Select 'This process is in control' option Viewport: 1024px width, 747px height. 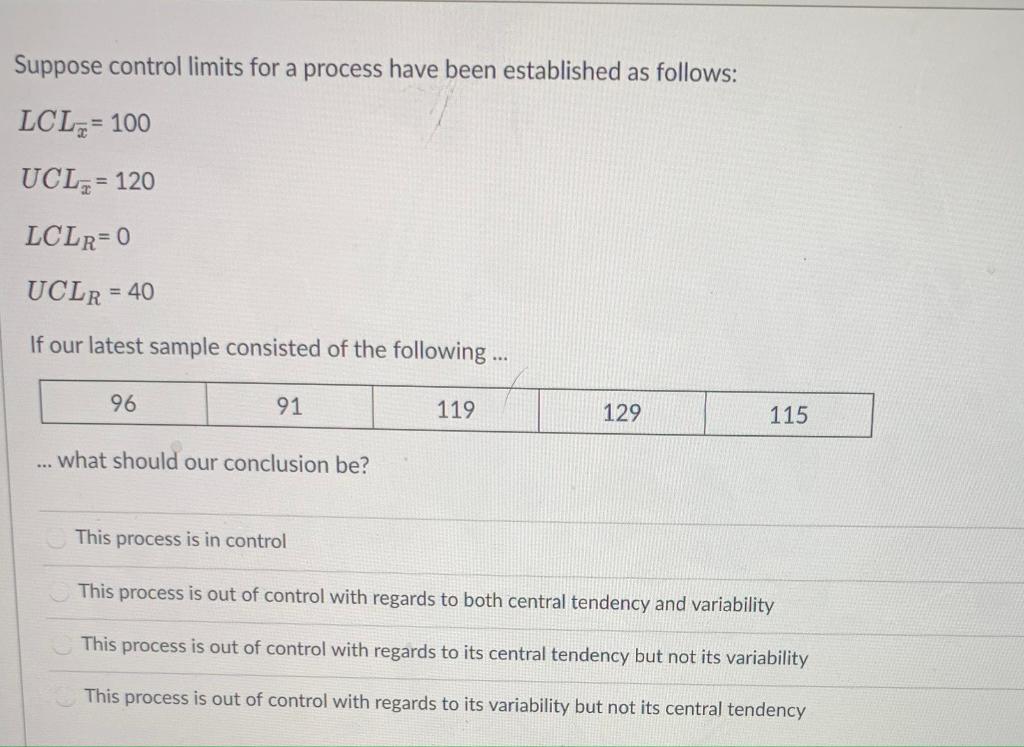point(180,540)
